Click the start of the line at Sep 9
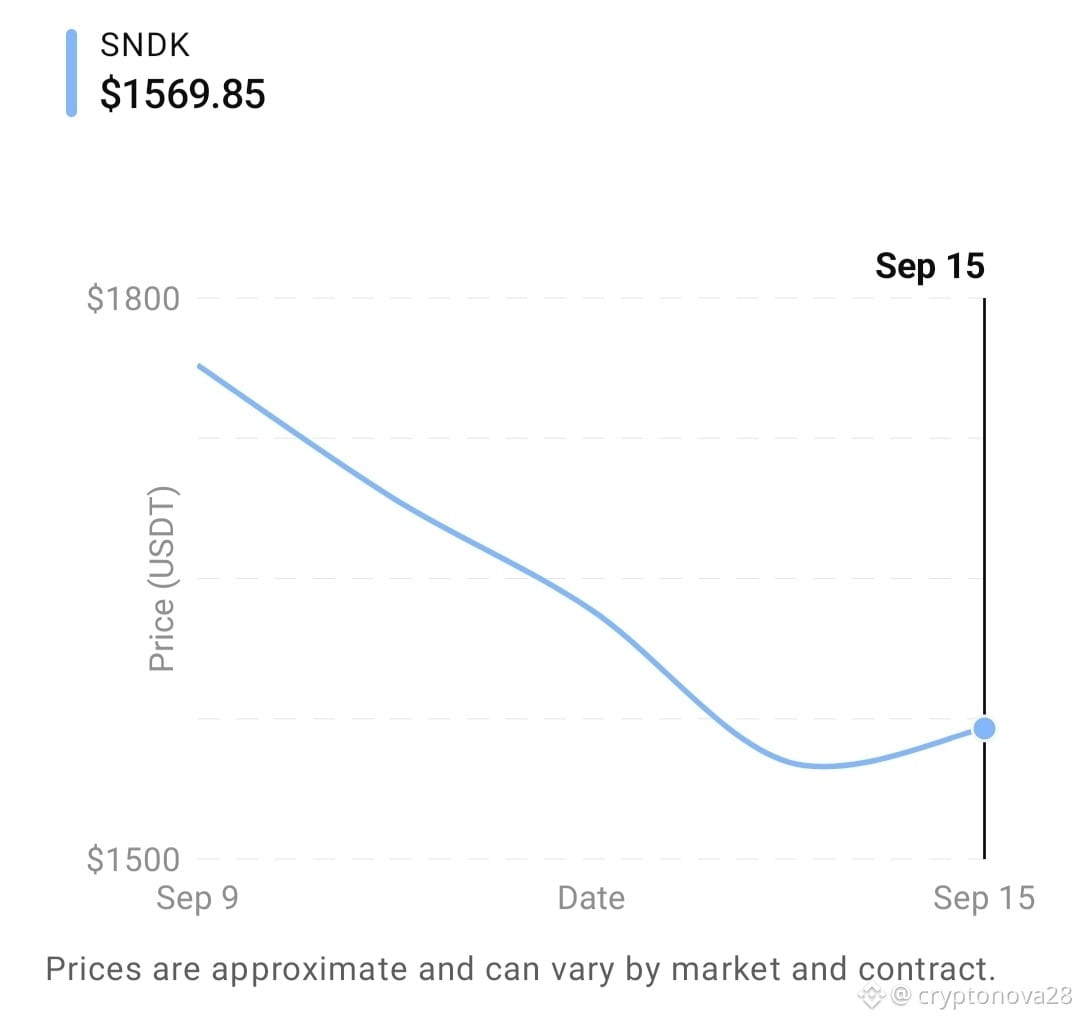1080x1020 pixels. click(x=200, y=366)
